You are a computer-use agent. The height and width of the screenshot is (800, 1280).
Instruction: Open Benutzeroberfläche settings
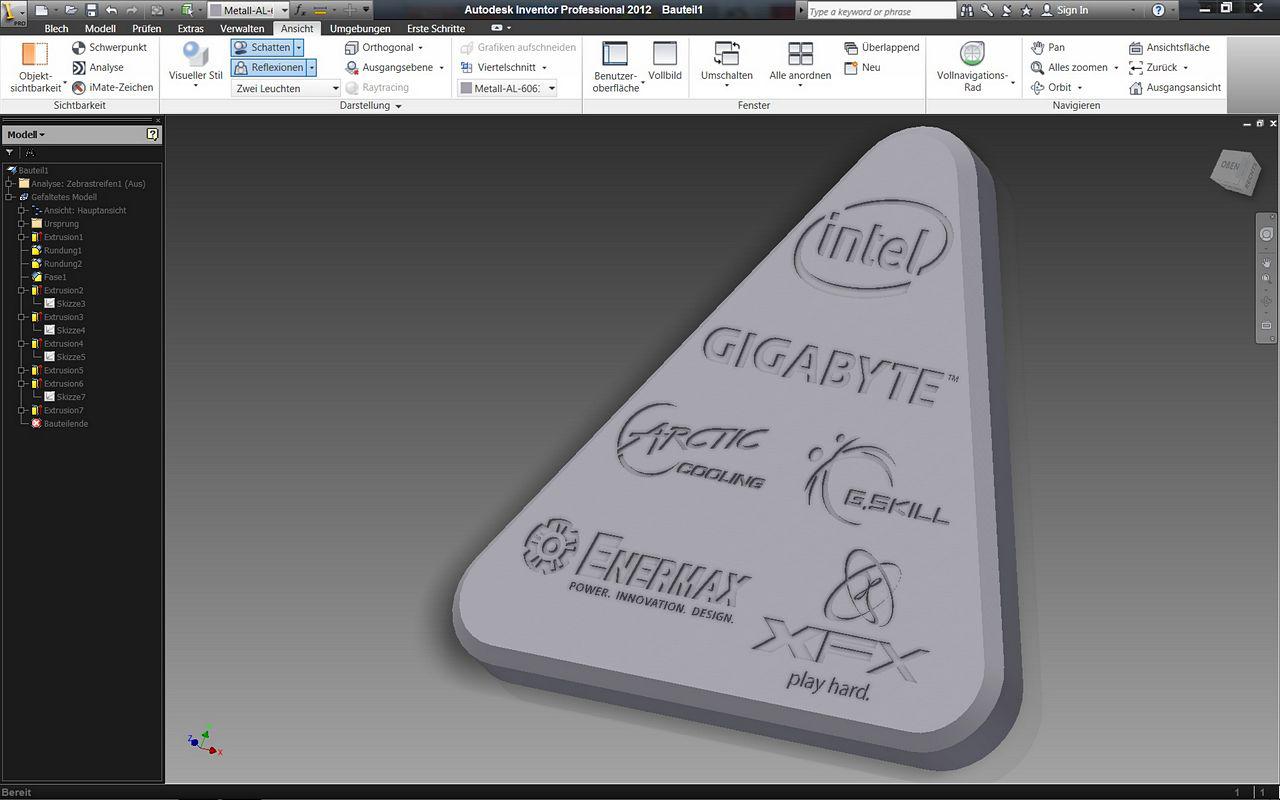(x=615, y=67)
